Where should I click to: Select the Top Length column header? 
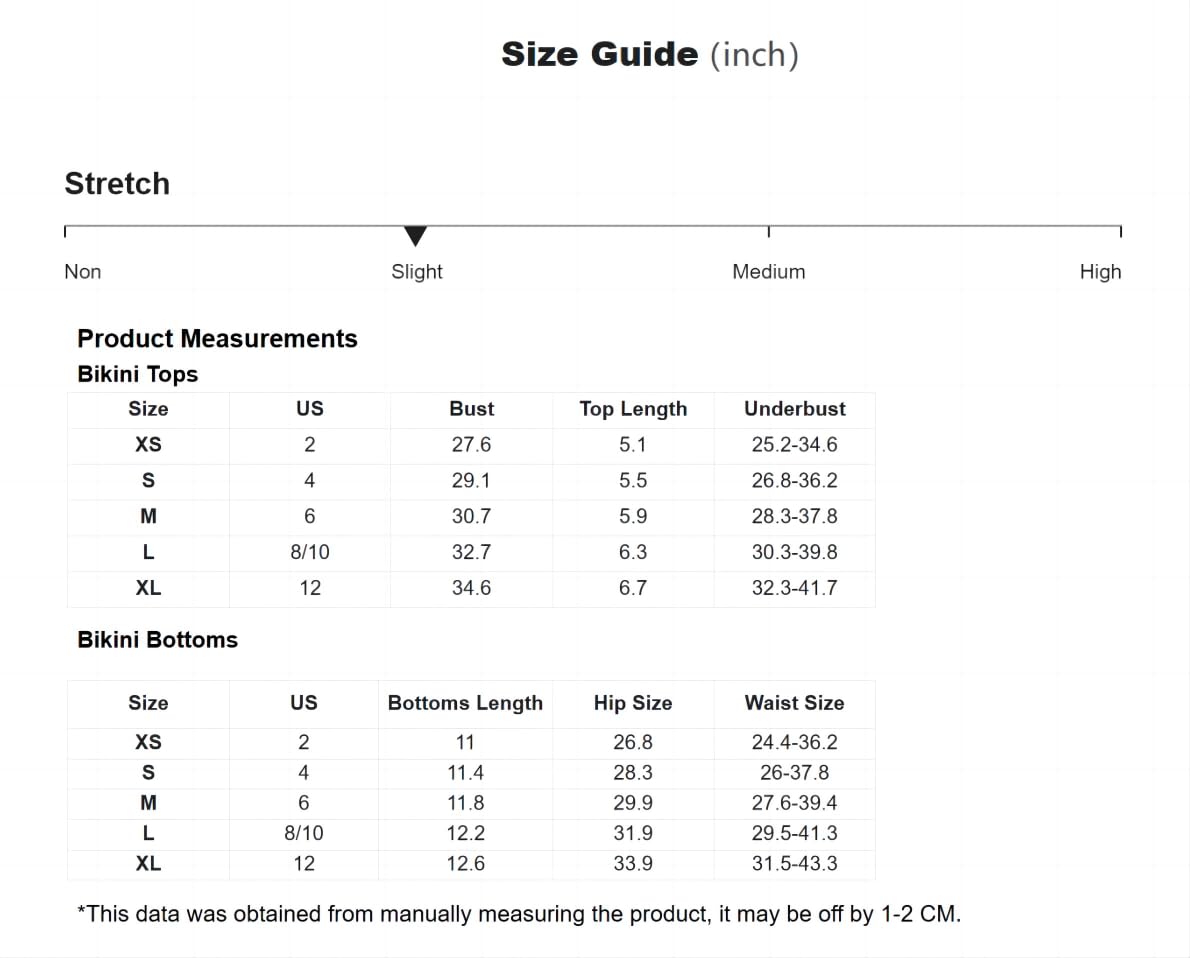633,409
